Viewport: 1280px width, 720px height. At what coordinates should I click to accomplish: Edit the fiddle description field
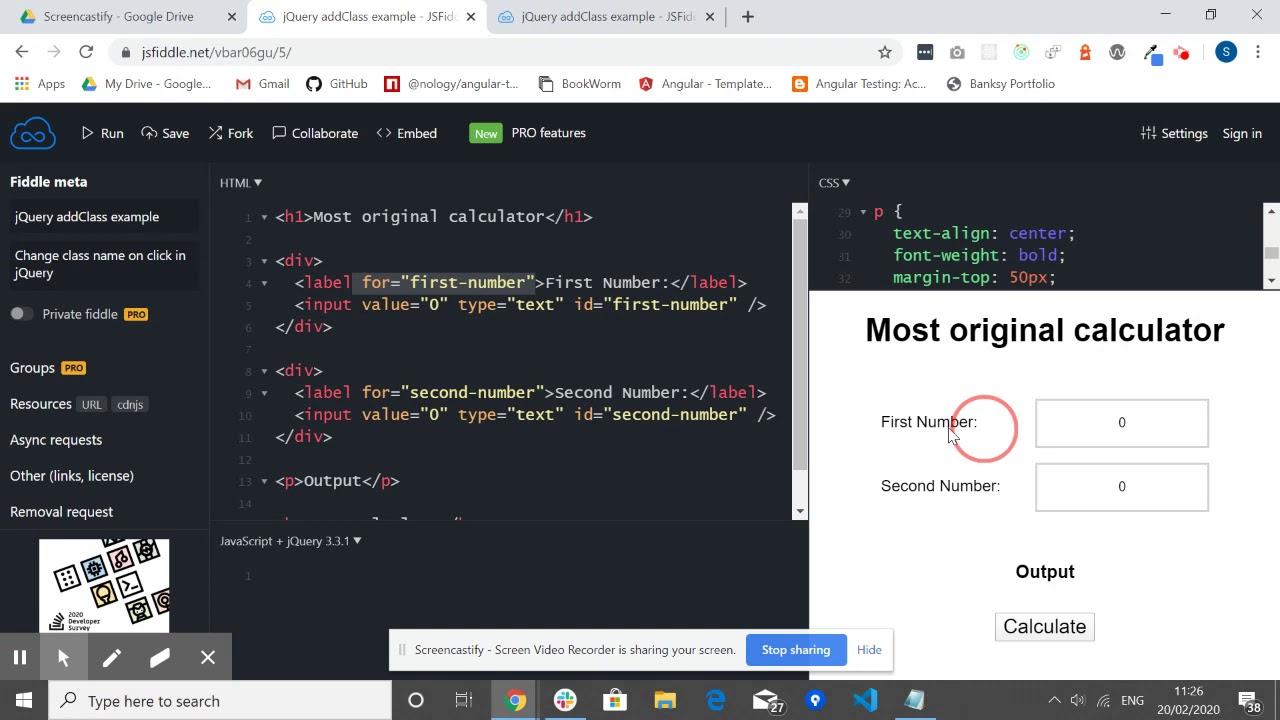point(104,264)
